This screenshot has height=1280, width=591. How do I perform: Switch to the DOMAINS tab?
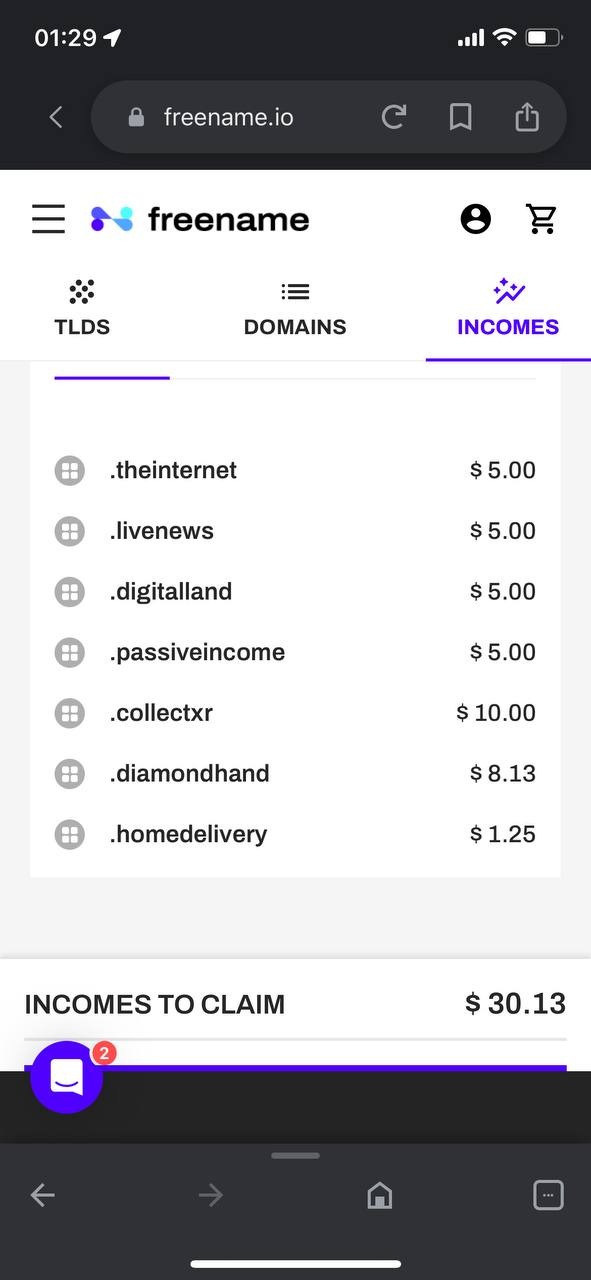(x=295, y=308)
